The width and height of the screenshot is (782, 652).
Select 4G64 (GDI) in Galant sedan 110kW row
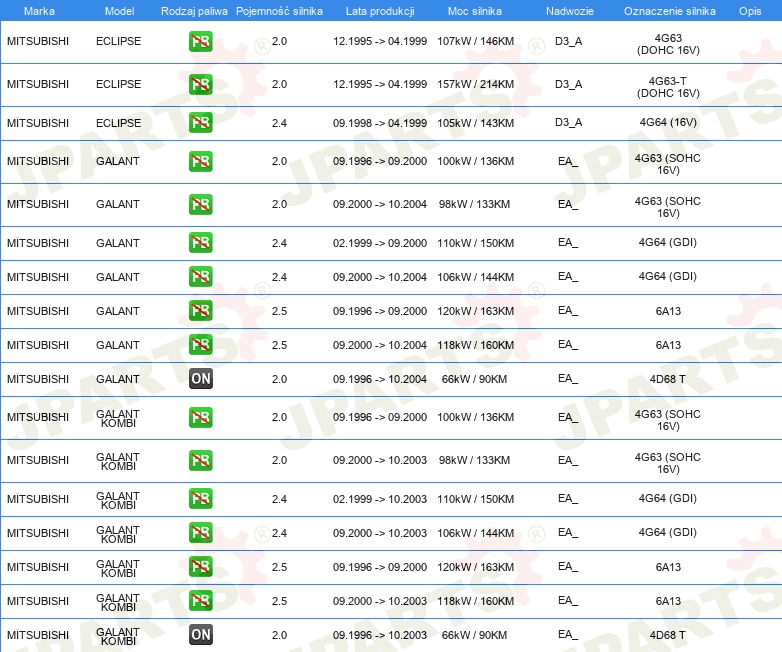(668, 242)
